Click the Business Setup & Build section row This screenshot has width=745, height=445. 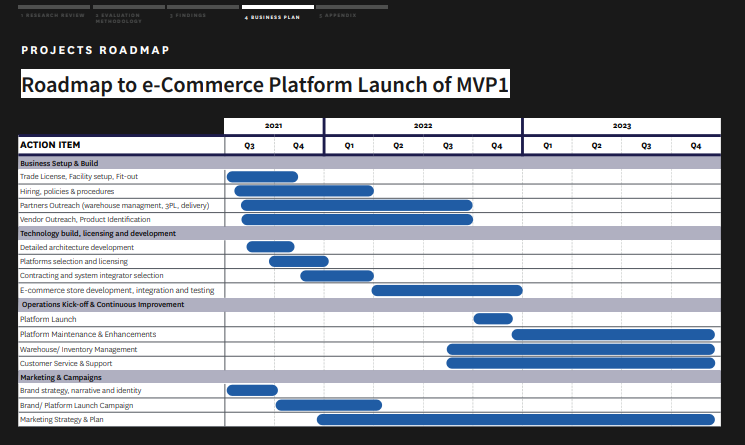click(369, 163)
